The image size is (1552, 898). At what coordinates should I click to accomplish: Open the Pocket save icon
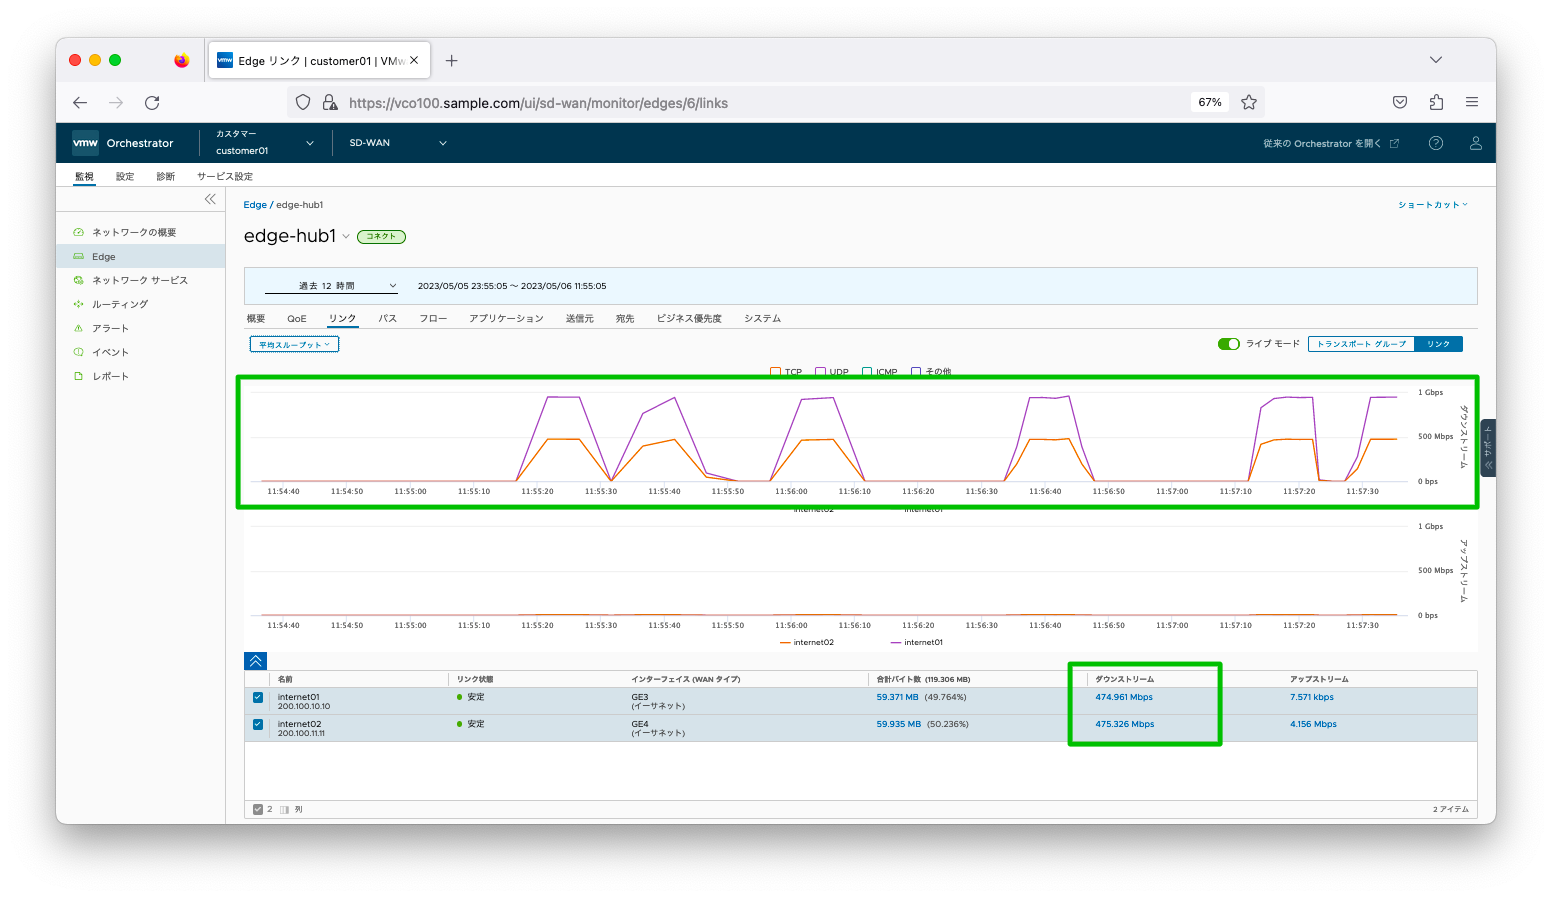click(1400, 102)
